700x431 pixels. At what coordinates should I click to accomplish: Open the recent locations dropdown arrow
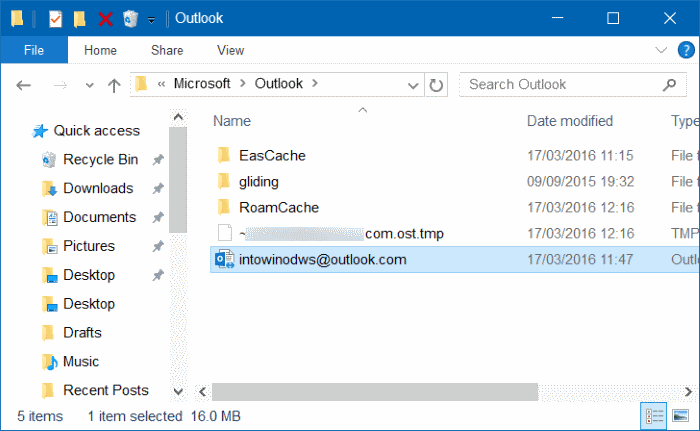[90, 85]
